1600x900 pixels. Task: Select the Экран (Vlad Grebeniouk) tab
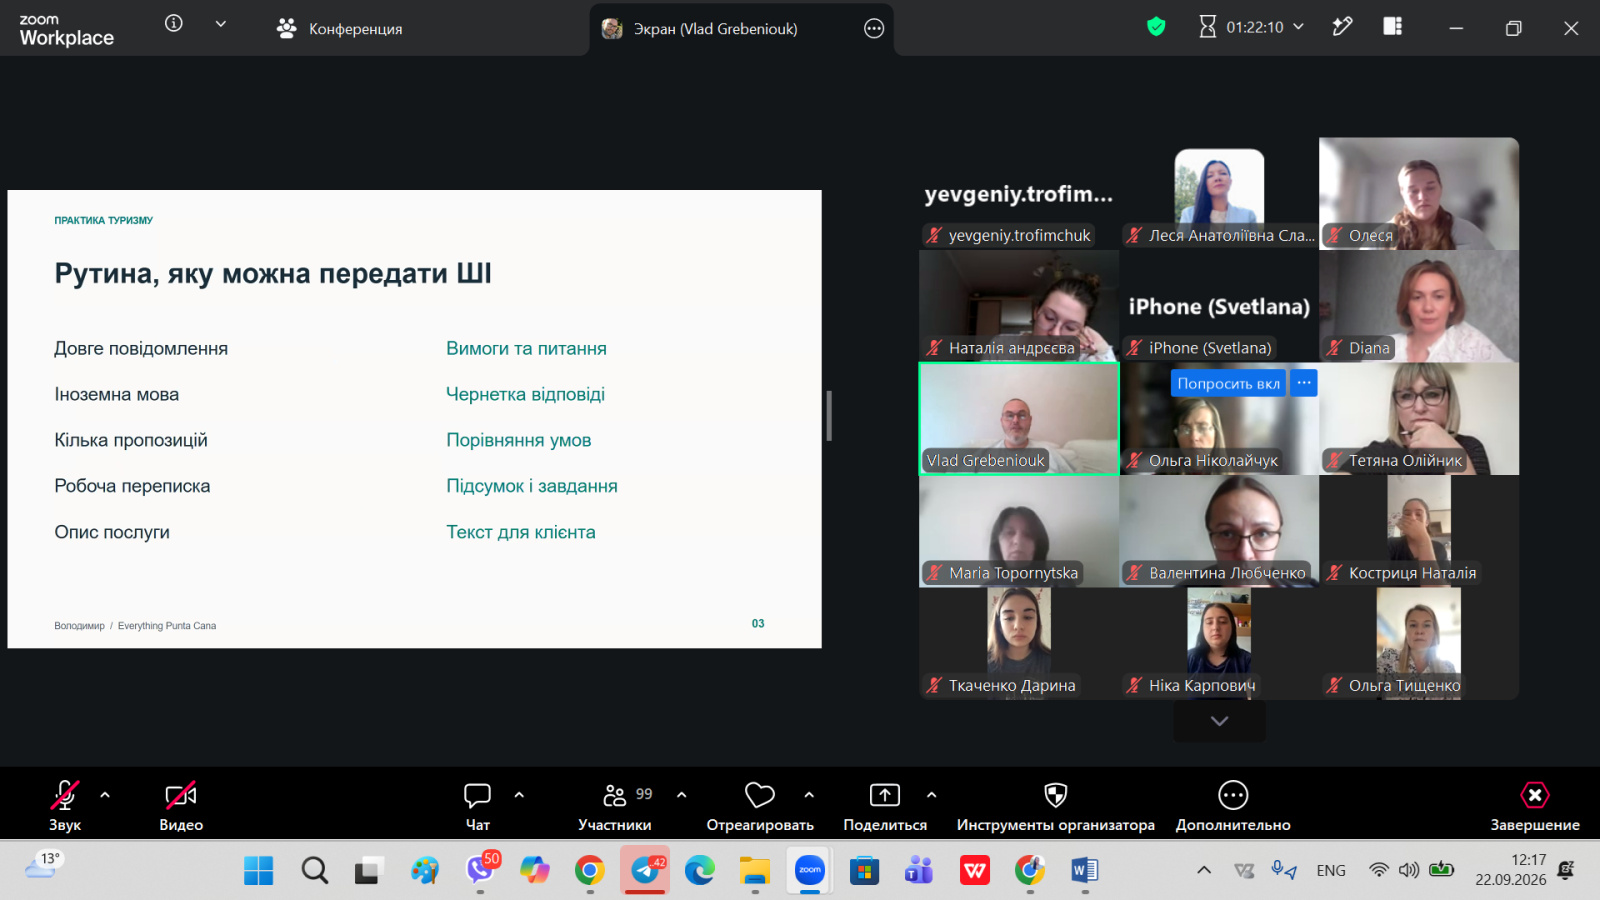[741, 28]
